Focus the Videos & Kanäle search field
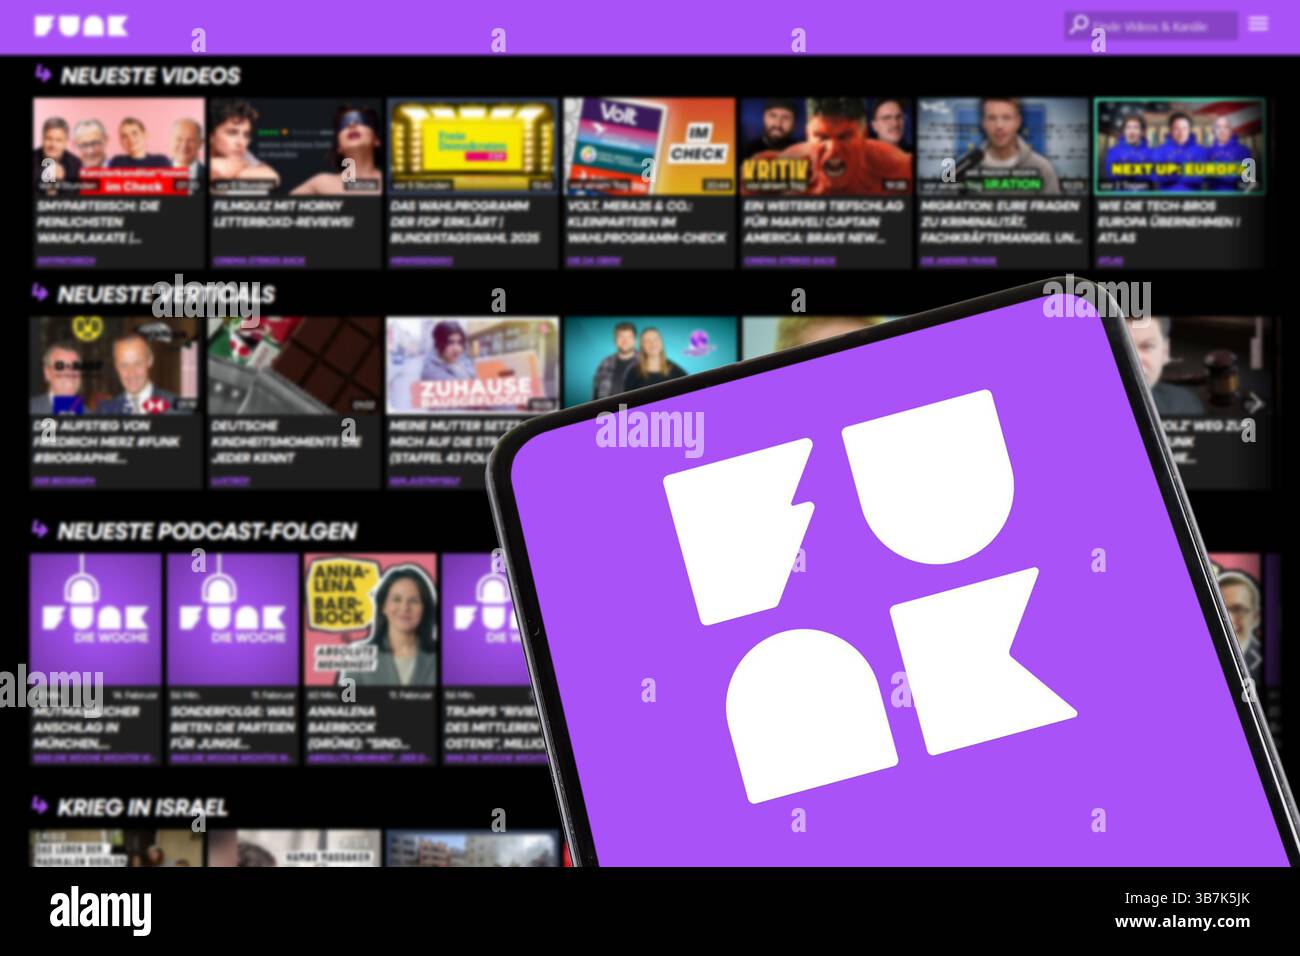1300x956 pixels. tap(1150, 25)
